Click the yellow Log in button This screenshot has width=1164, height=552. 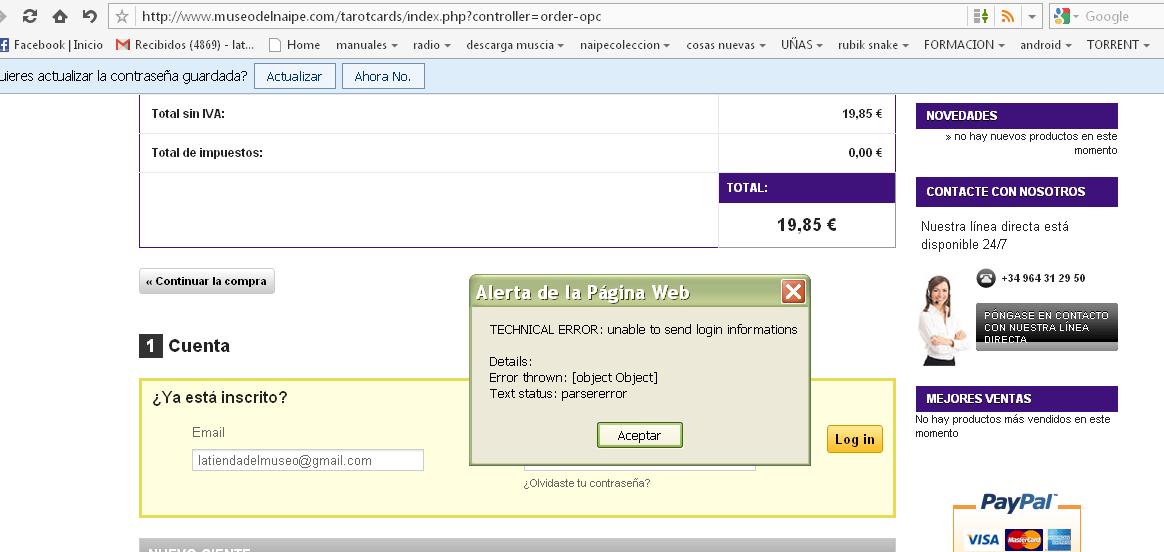tap(854, 439)
